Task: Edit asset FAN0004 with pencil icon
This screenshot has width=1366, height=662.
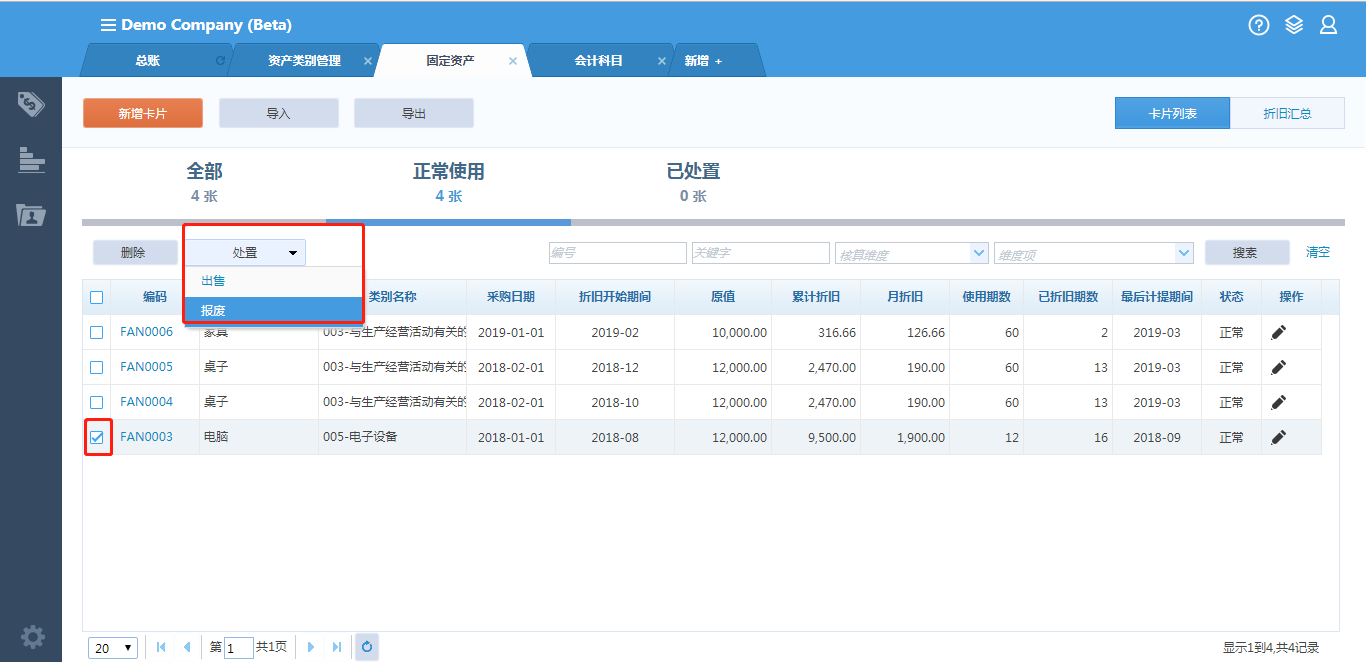Action: pyautogui.click(x=1278, y=402)
